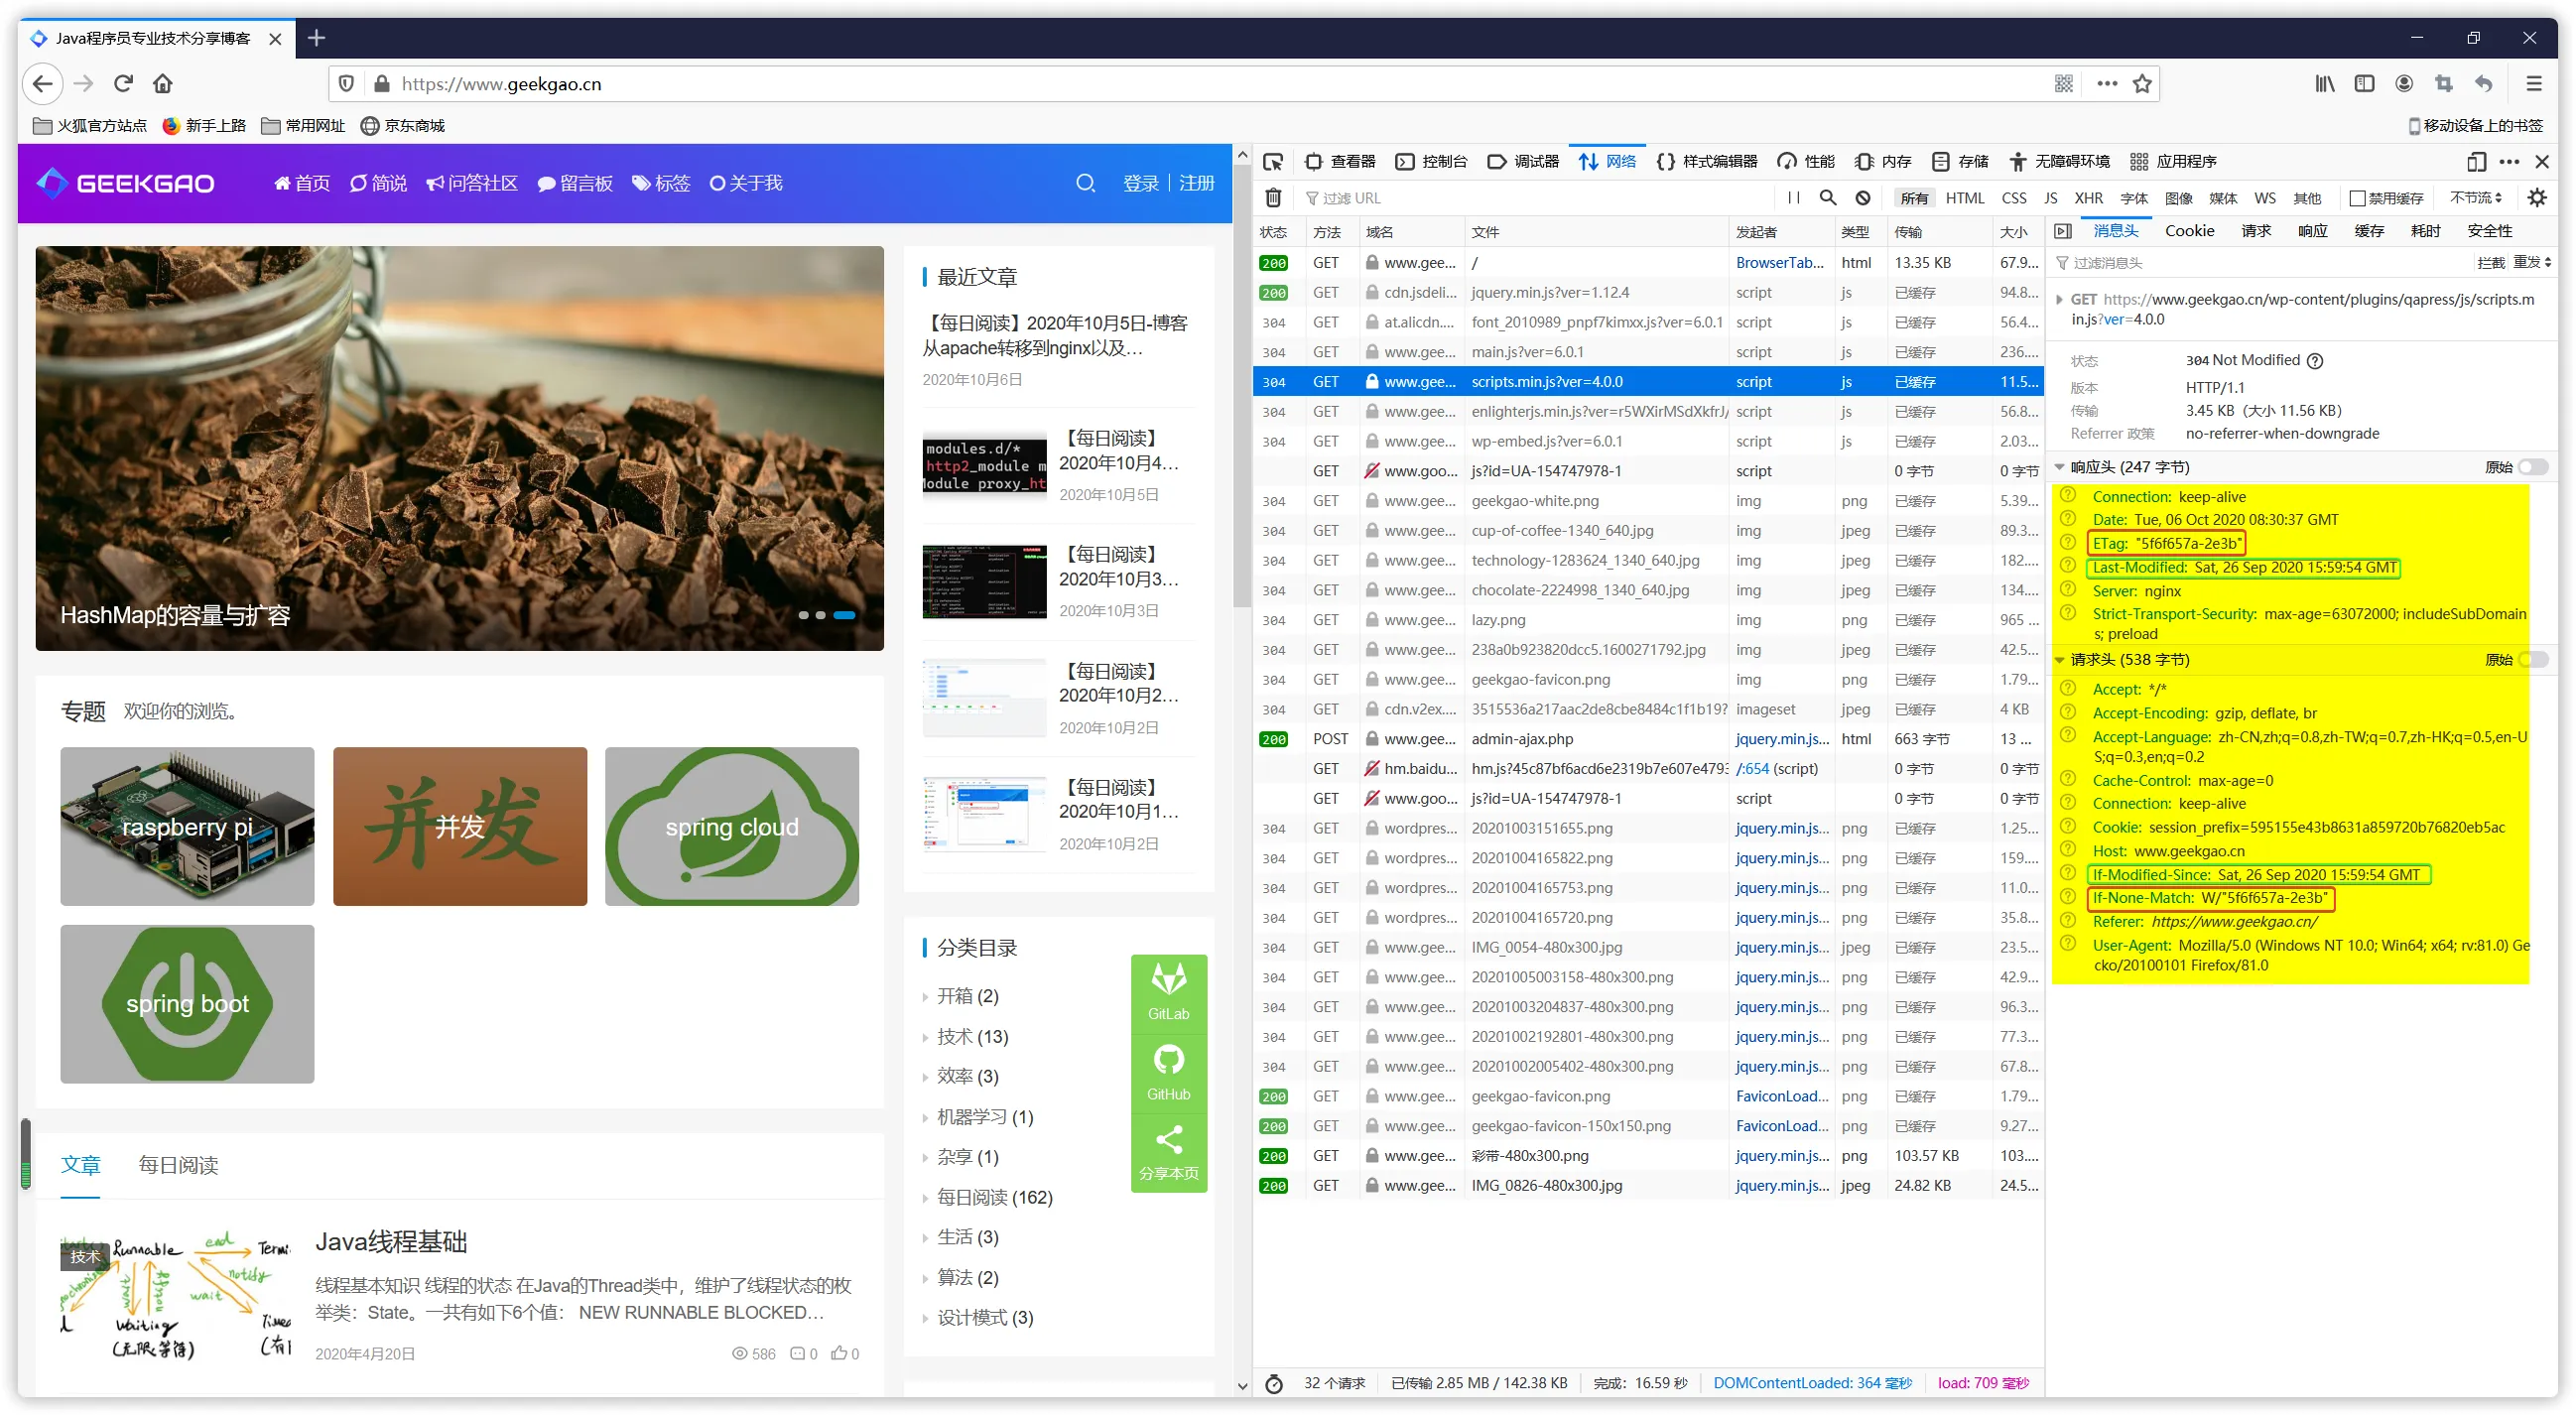Image resolution: width=2576 pixels, height=1415 pixels.
Task: Pause network traffic recording
Action: tap(1793, 198)
